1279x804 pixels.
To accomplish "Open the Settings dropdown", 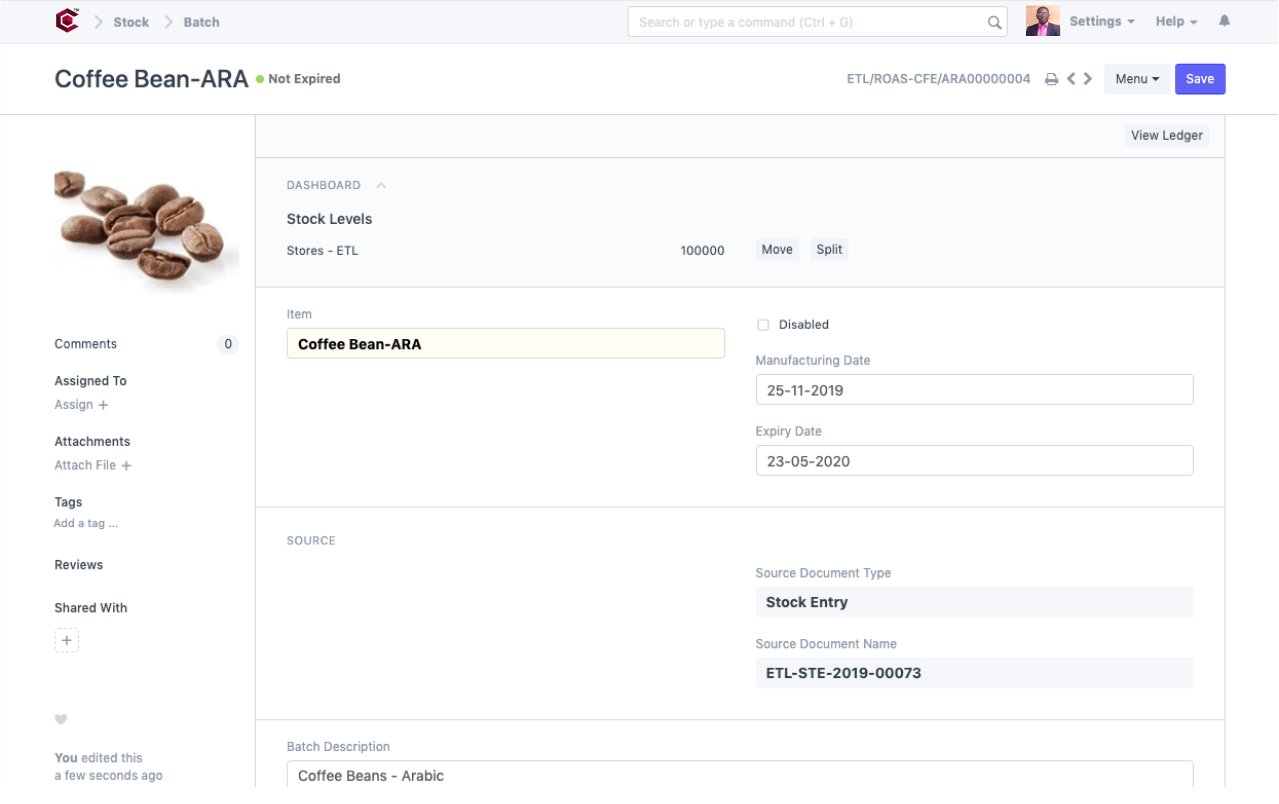I will tap(1096, 20).
